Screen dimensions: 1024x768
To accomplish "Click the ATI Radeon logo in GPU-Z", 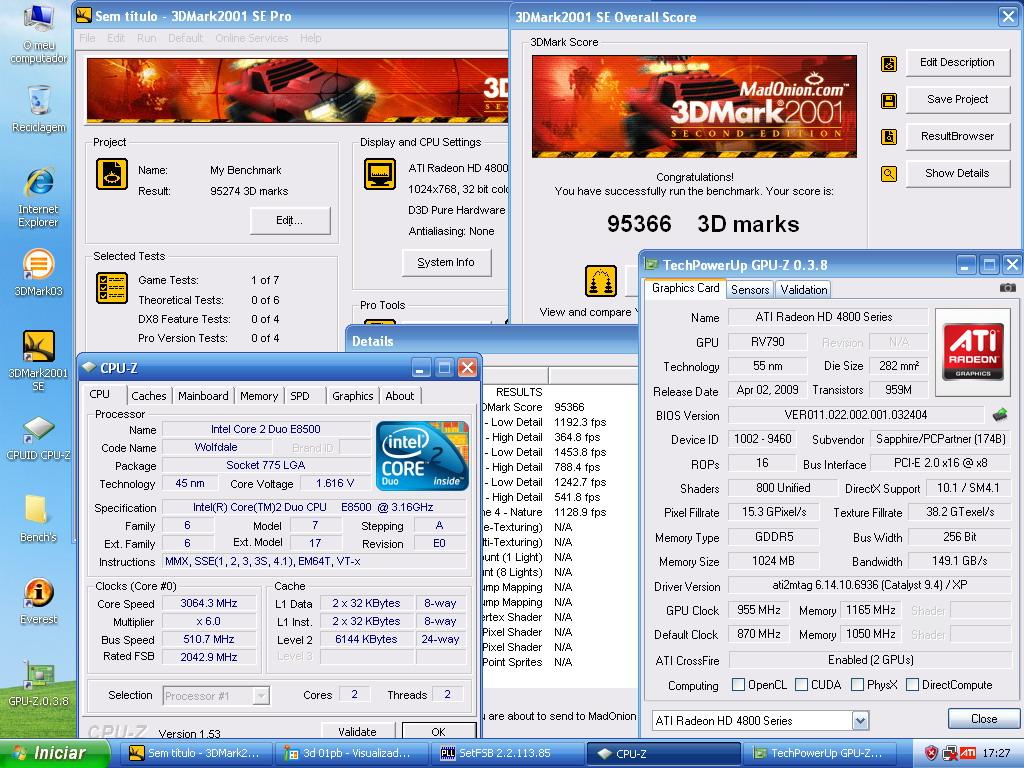I will 973,352.
